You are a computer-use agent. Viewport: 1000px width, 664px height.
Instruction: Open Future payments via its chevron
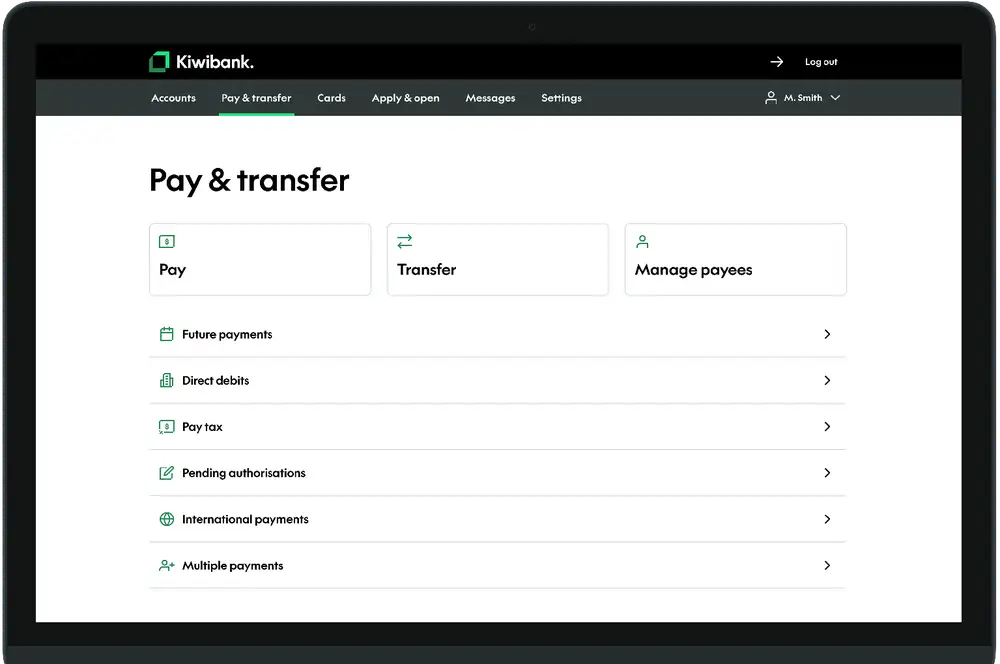[x=827, y=334]
